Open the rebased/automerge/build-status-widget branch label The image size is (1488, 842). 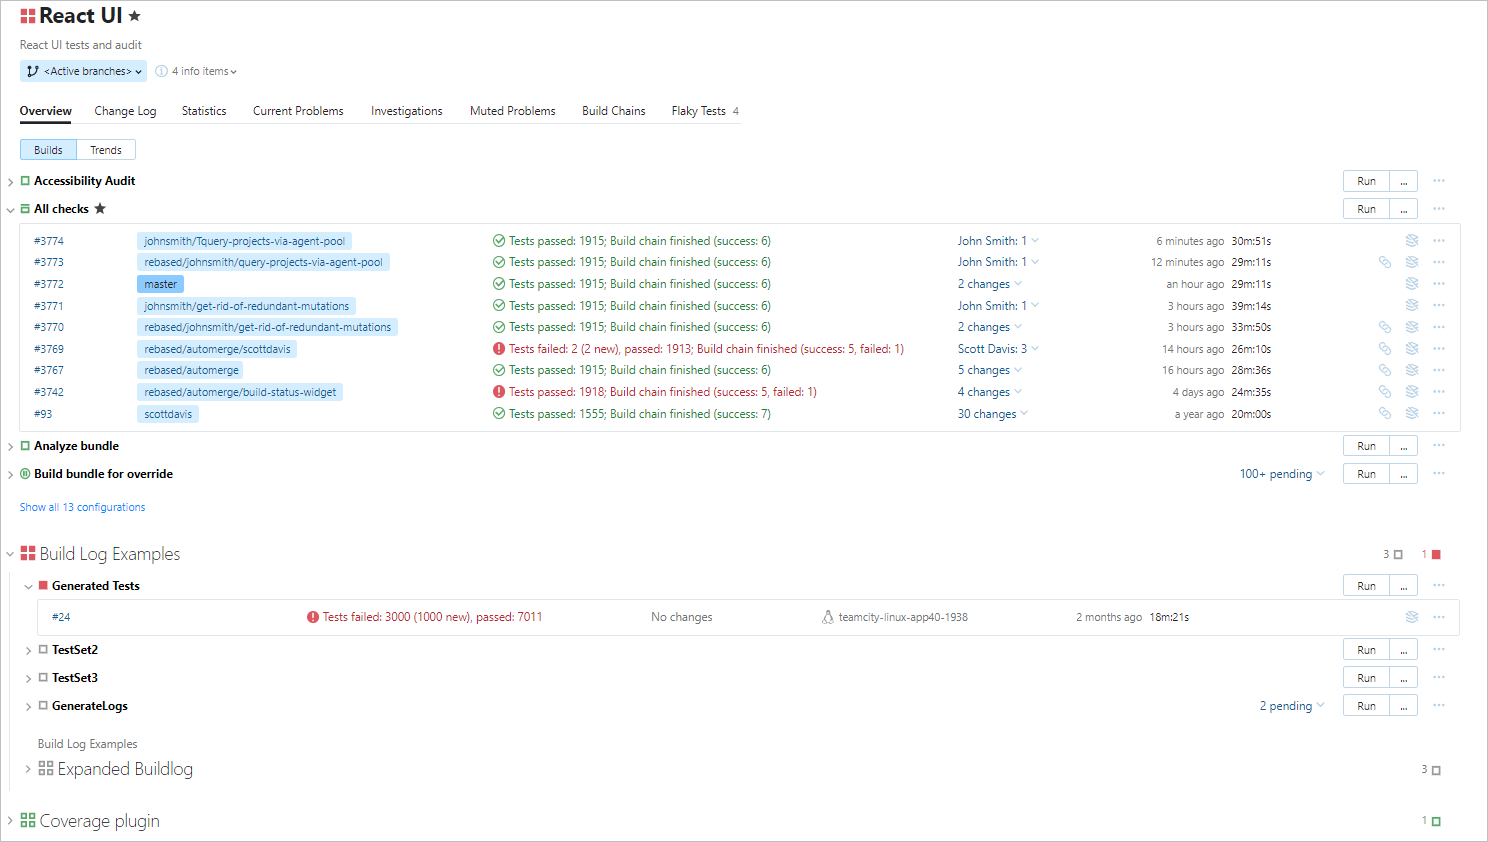pos(240,392)
